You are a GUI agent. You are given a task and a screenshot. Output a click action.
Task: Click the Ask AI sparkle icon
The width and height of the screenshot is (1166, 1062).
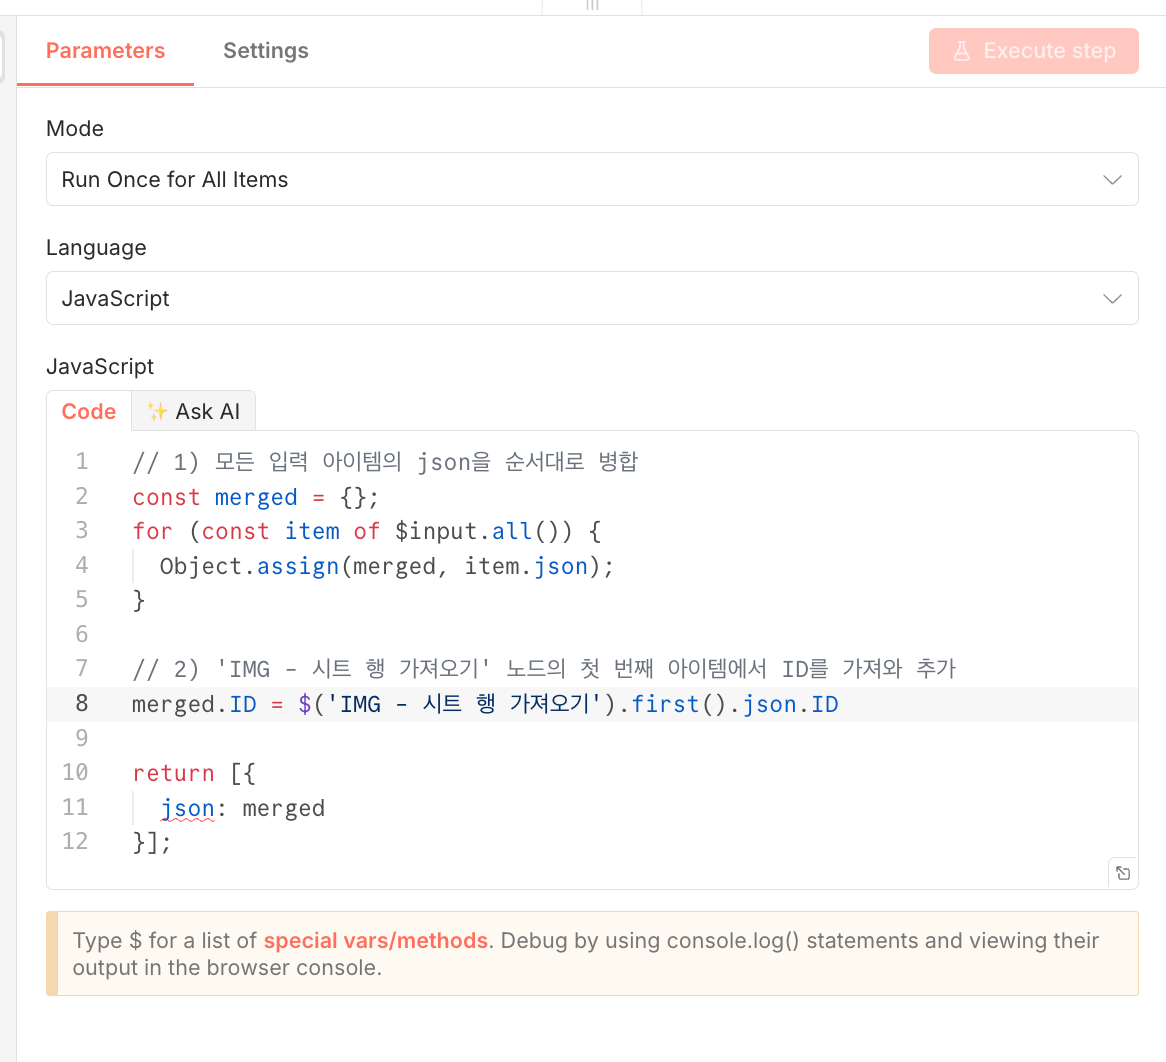click(x=157, y=411)
